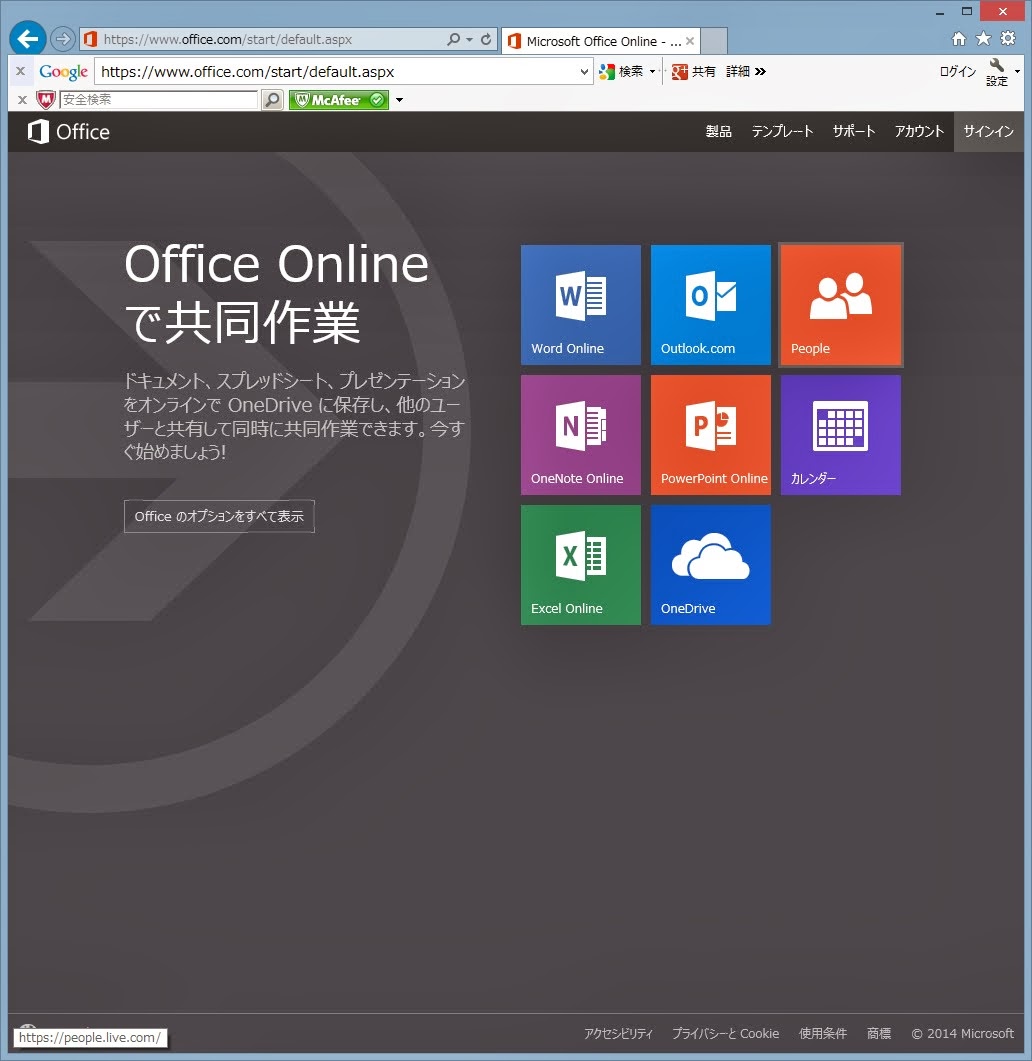Expand the Google toolbar URL dropdown
The image size is (1032, 1061).
click(584, 72)
